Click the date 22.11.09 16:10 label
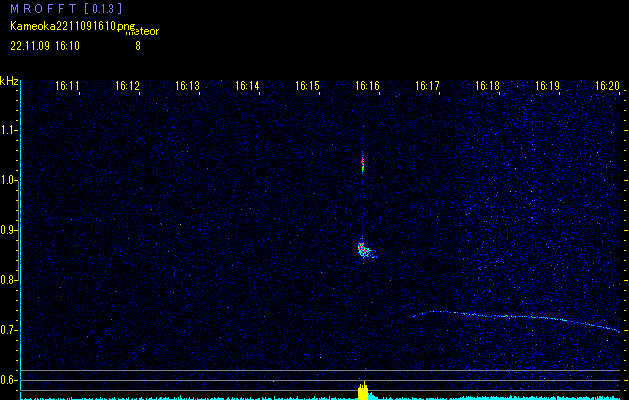 click(45, 46)
